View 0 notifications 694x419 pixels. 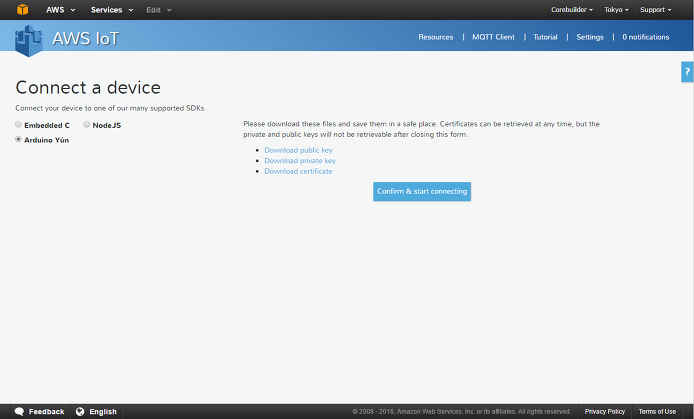coord(645,37)
